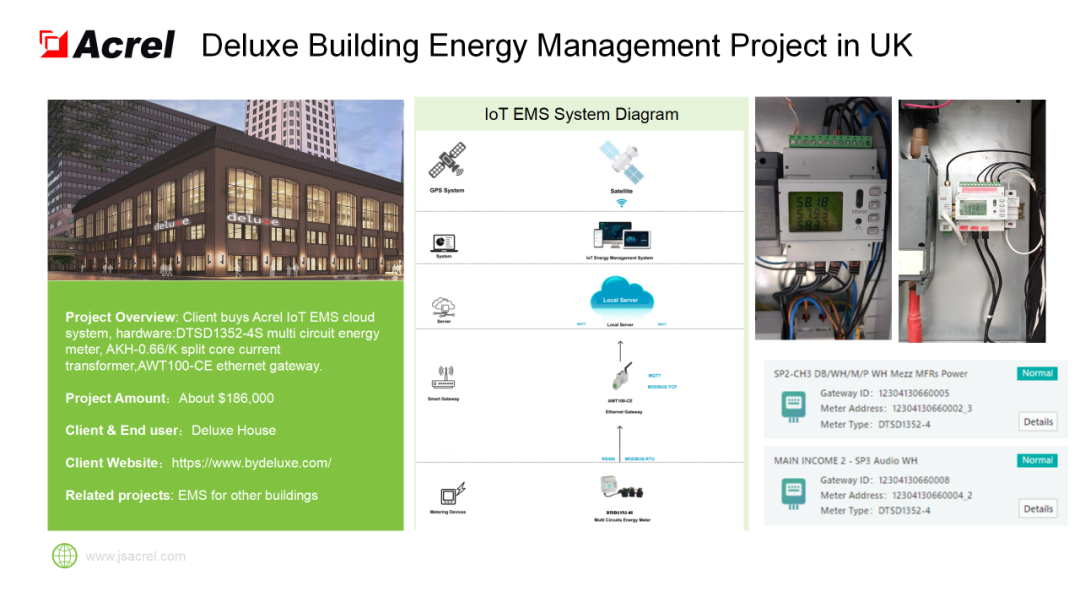Image resolution: width=1080 pixels, height=608 pixels.
Task: Click Gateway ID 12304130660008
Action: 884,480
